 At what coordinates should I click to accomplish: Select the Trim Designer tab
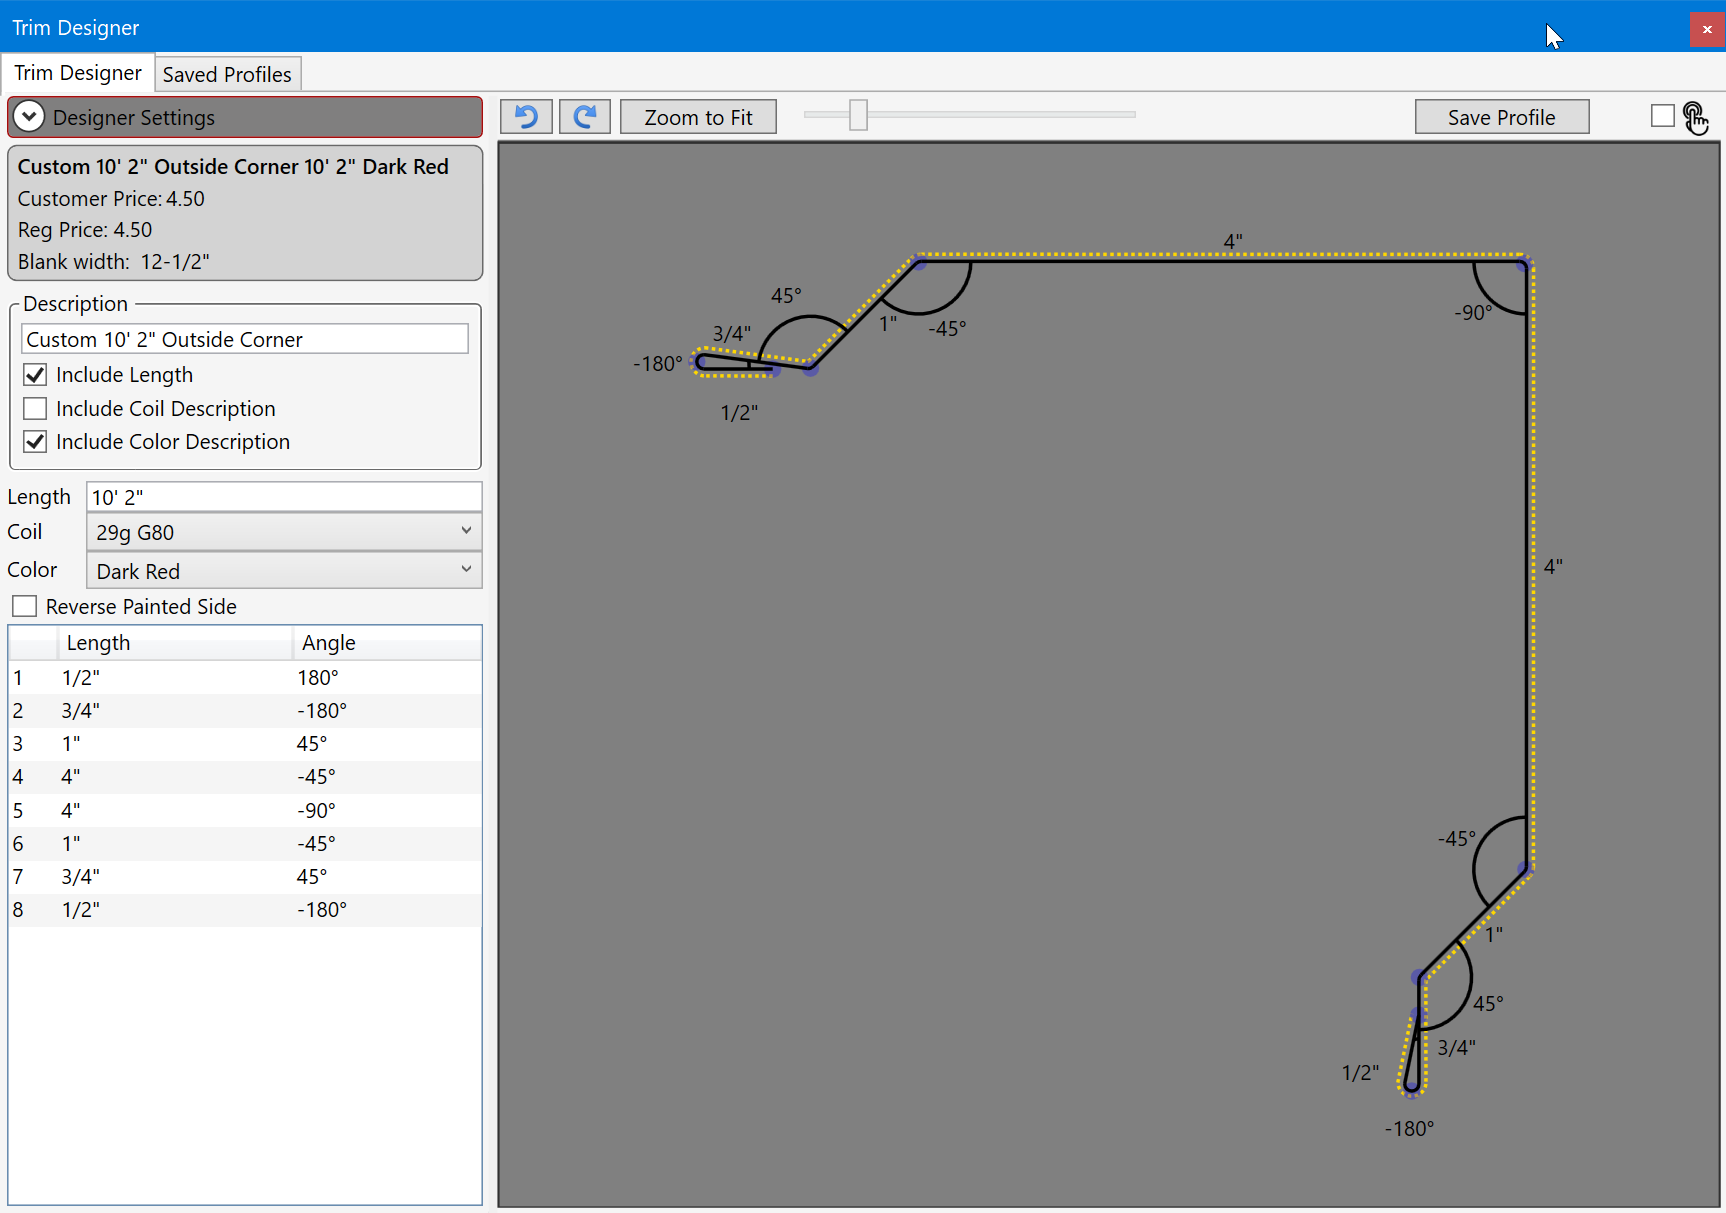pyautogui.click(x=78, y=74)
